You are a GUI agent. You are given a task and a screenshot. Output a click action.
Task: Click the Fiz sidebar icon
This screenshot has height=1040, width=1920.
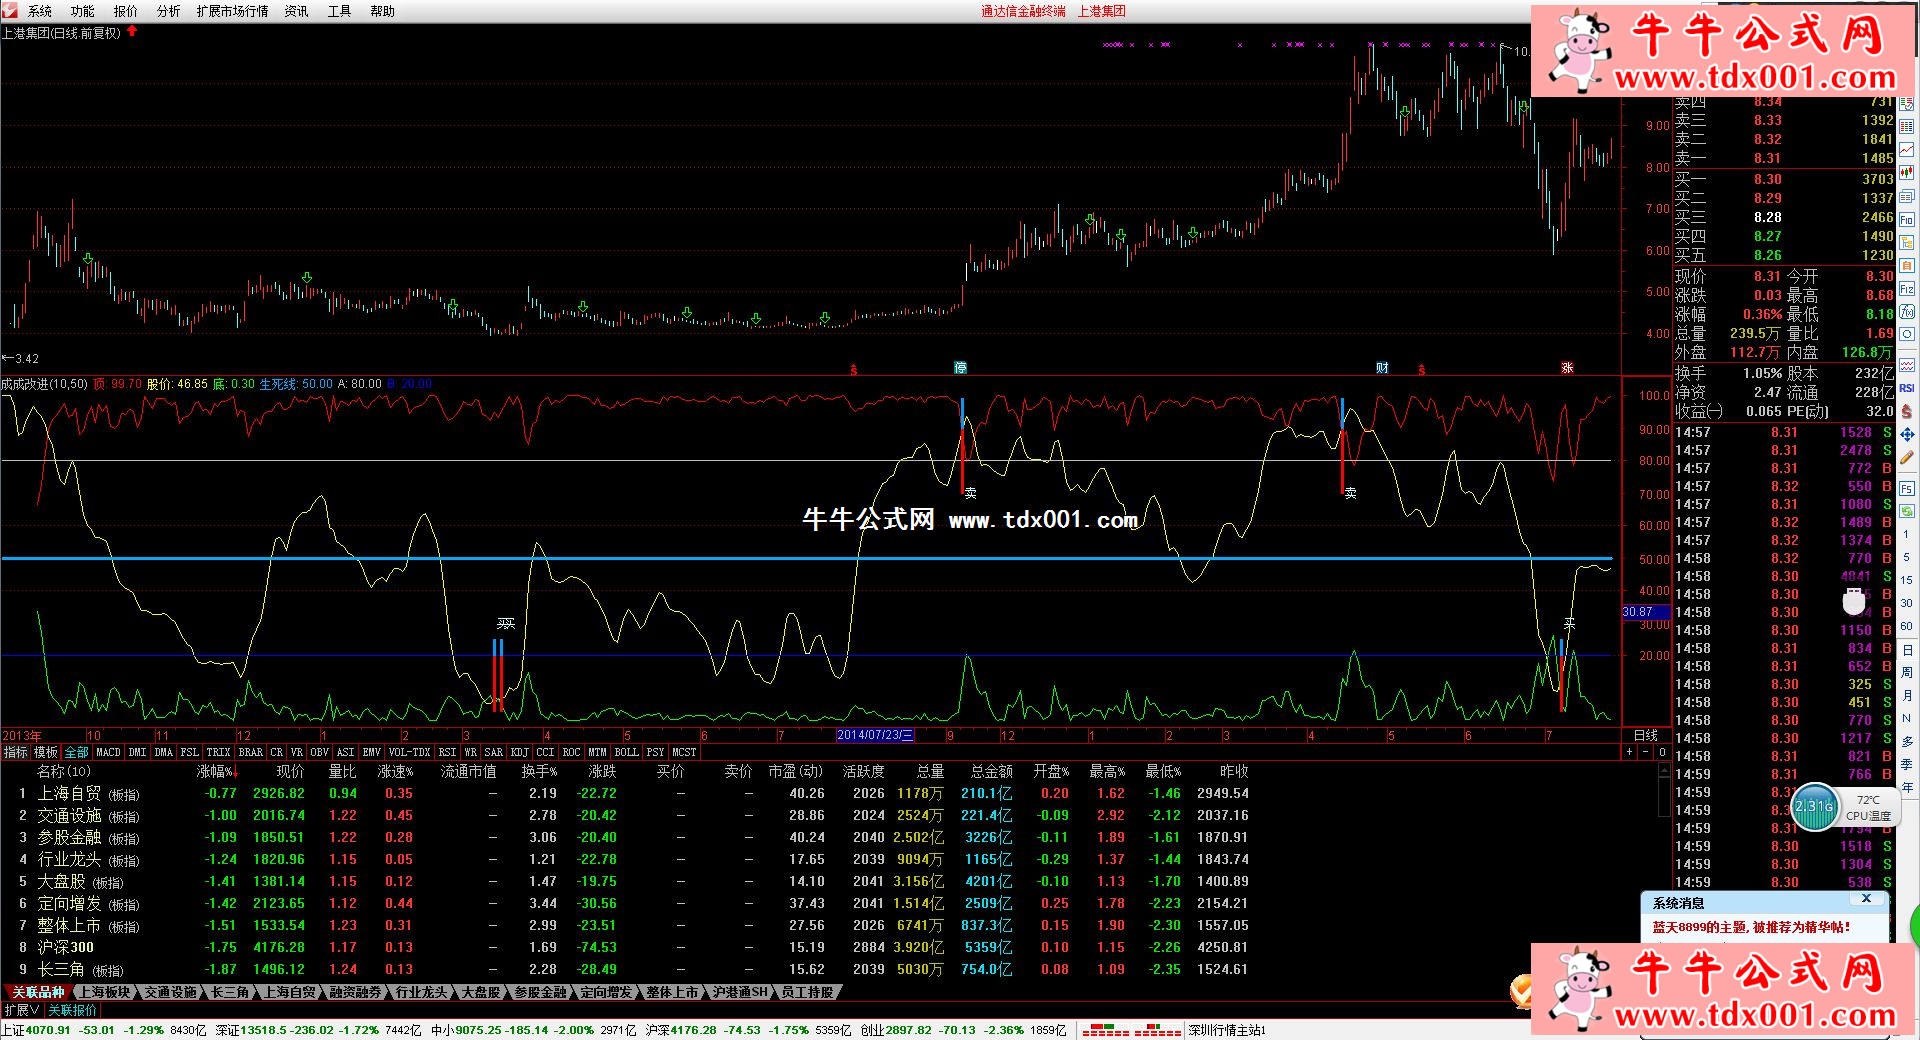[x=1907, y=288]
